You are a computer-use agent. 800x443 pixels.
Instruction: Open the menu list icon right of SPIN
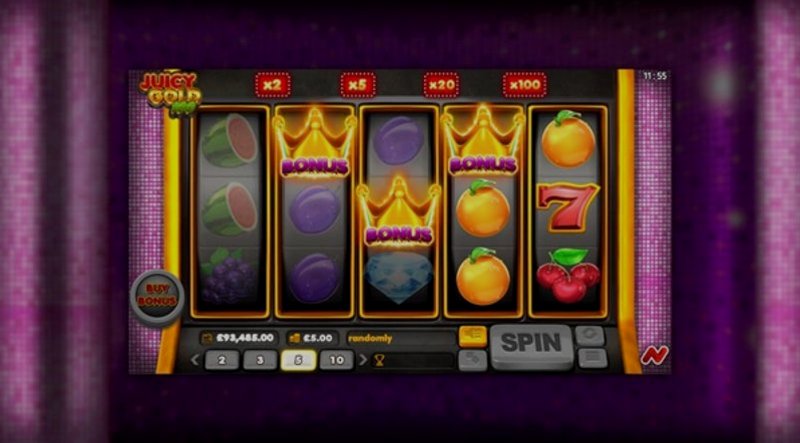(593, 358)
